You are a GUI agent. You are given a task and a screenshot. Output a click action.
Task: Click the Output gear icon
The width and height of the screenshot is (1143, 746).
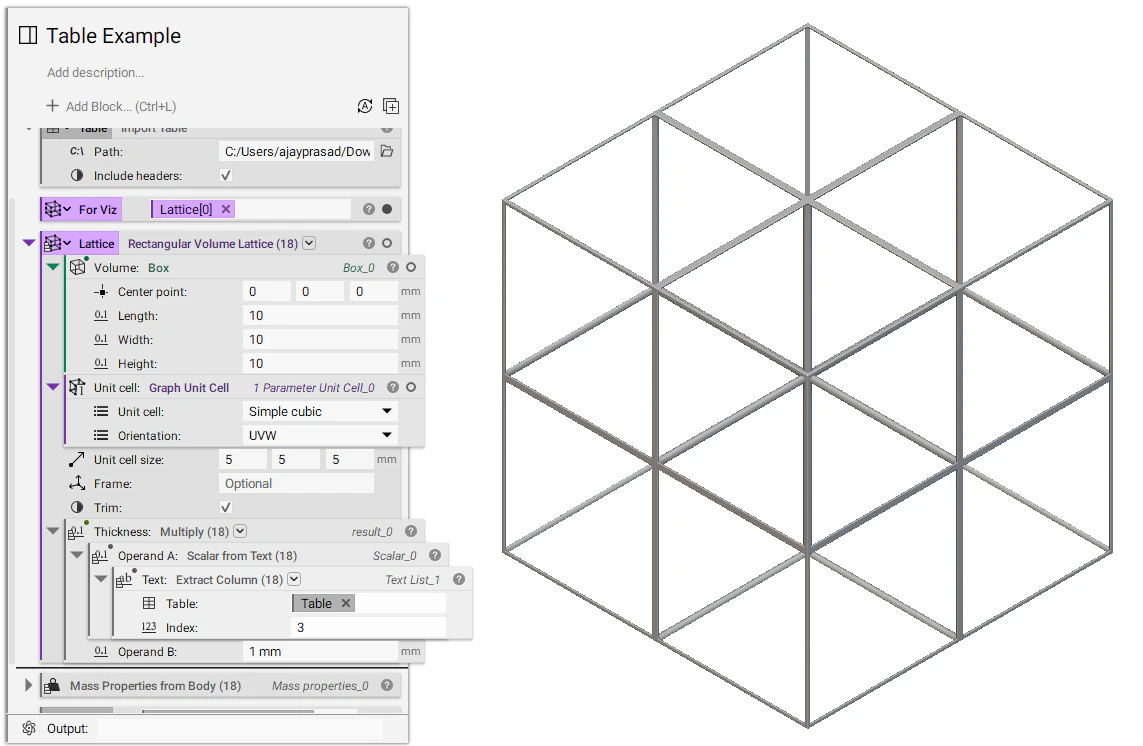29,728
